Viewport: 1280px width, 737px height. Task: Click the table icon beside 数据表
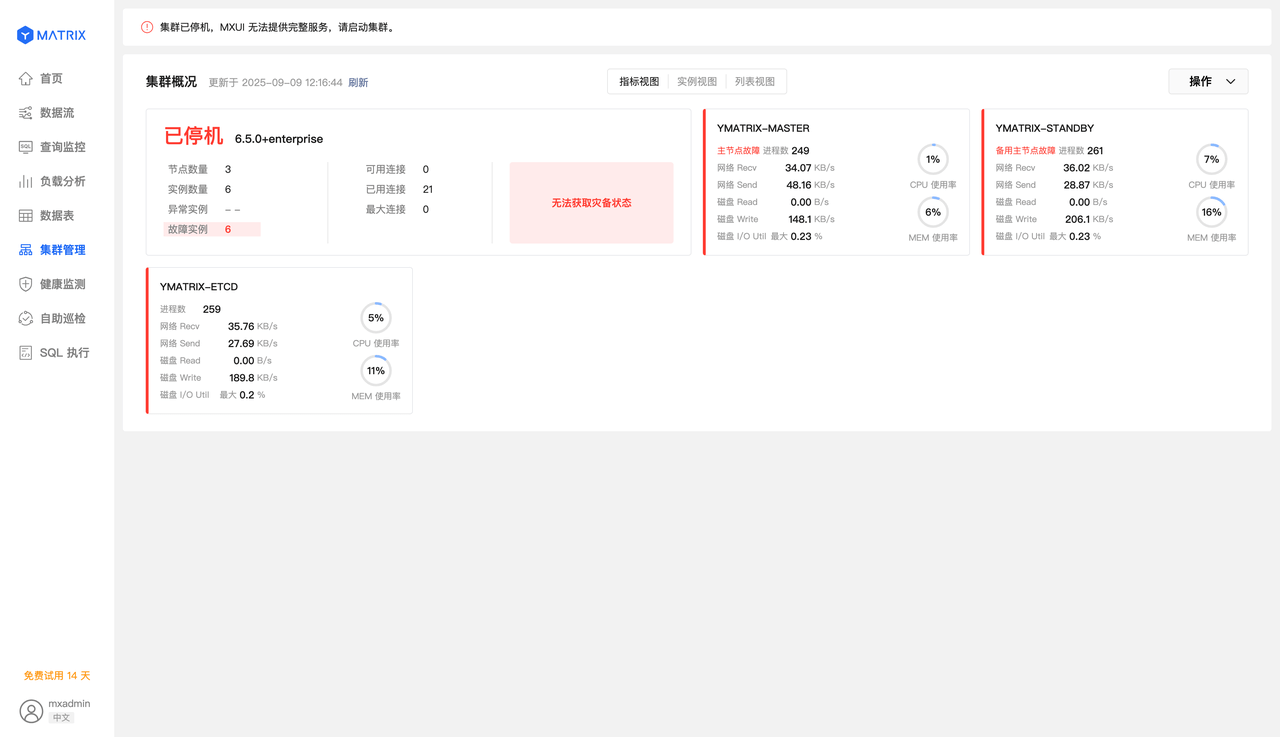26,215
